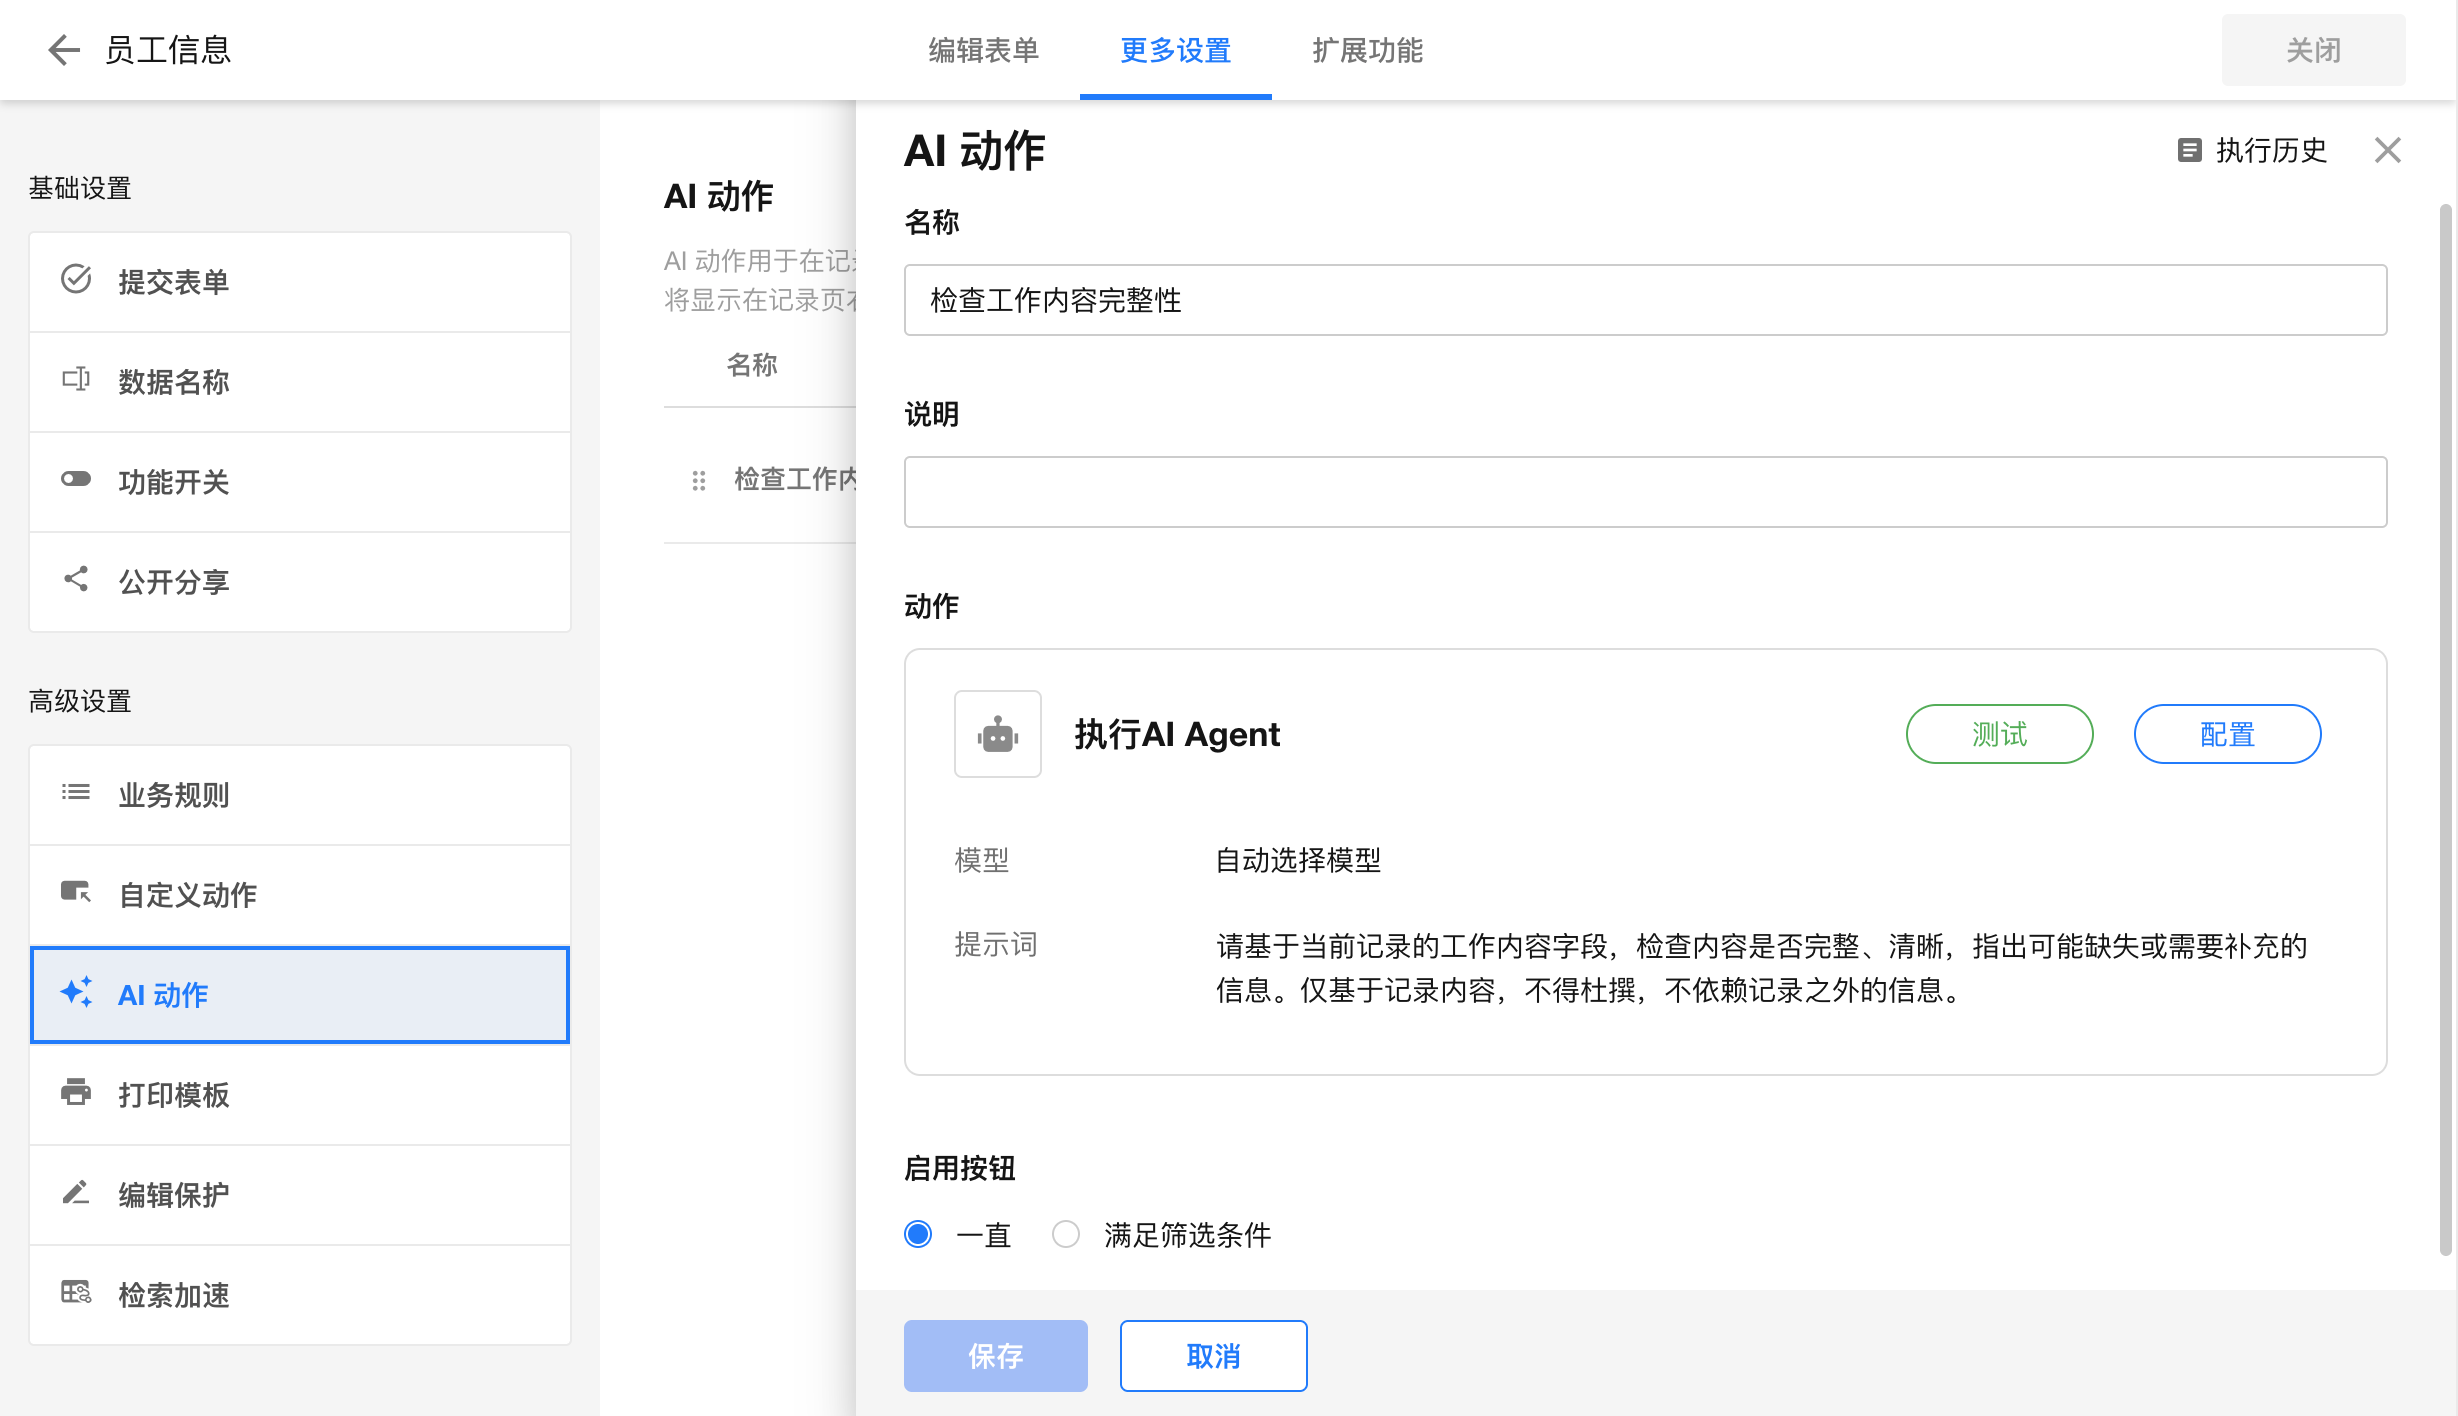Click the 提交表单 checkmark icon
The width and height of the screenshot is (2458, 1416).
click(x=76, y=279)
